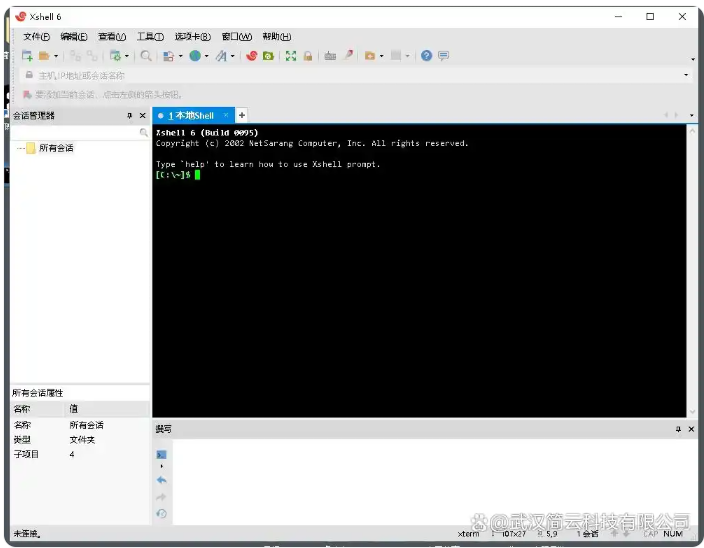Image resolution: width=704 pixels, height=548 pixels.
Task: Toggle full screen mode icon
Action: 291,56
